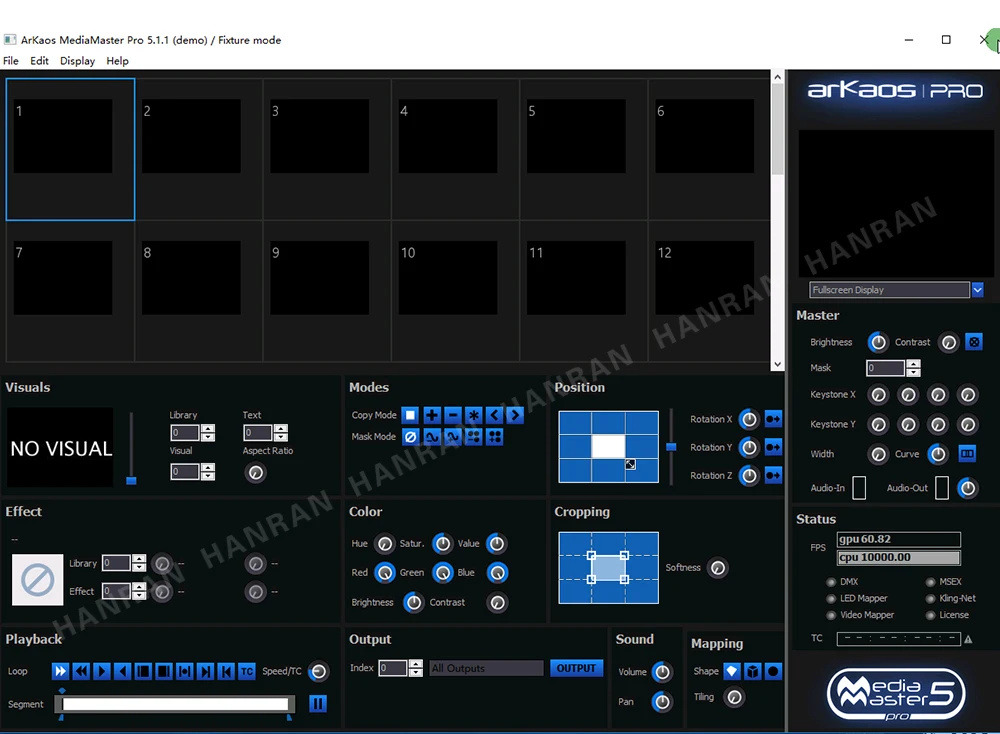1000x734 pixels.
Task: Open the Display menu
Action: [77, 61]
